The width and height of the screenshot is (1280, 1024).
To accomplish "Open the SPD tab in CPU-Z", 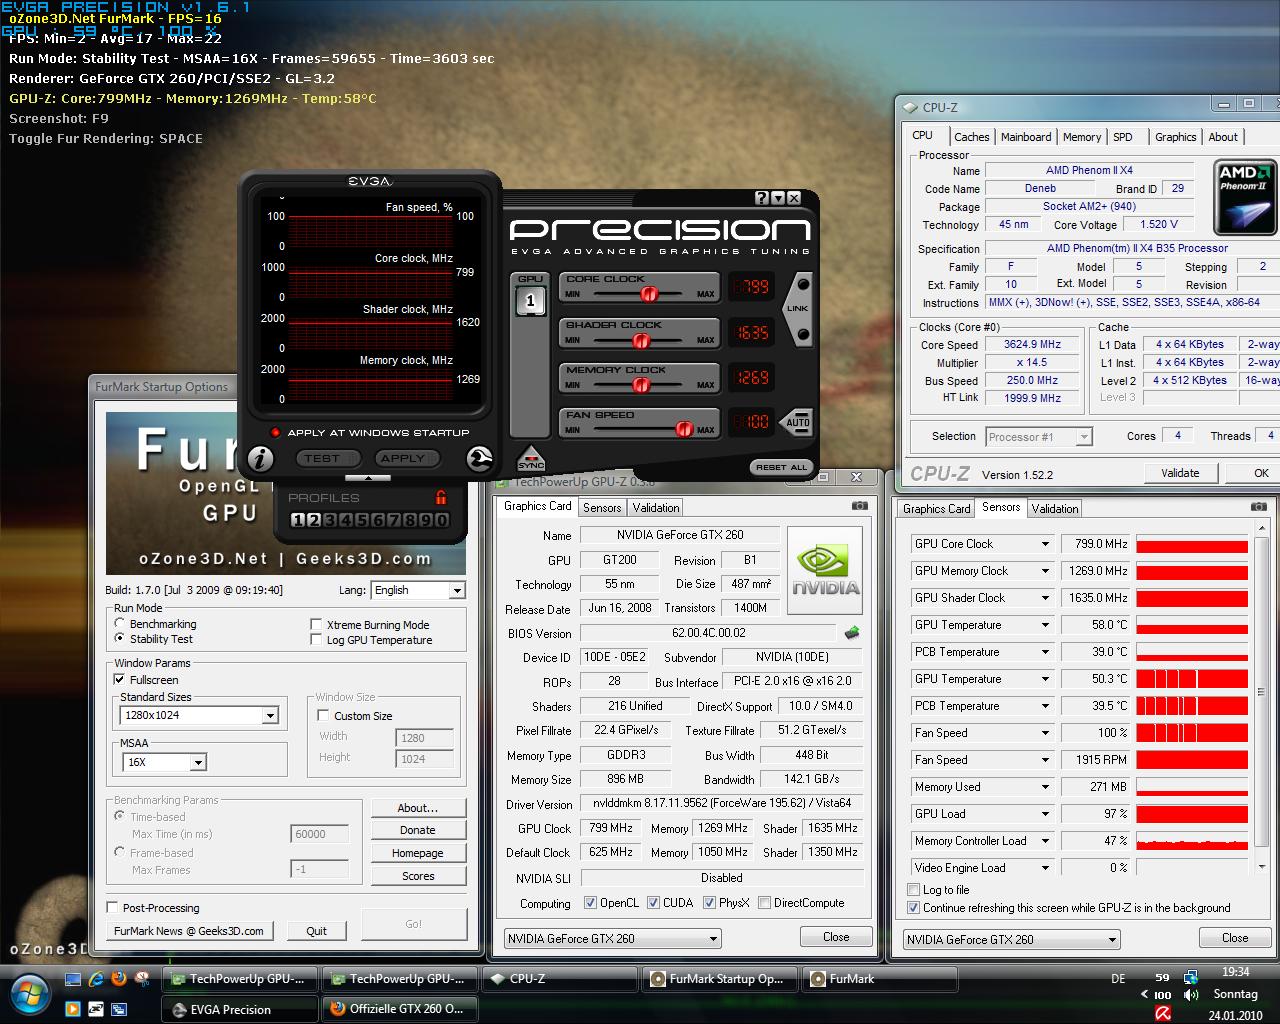I will click(x=1123, y=137).
